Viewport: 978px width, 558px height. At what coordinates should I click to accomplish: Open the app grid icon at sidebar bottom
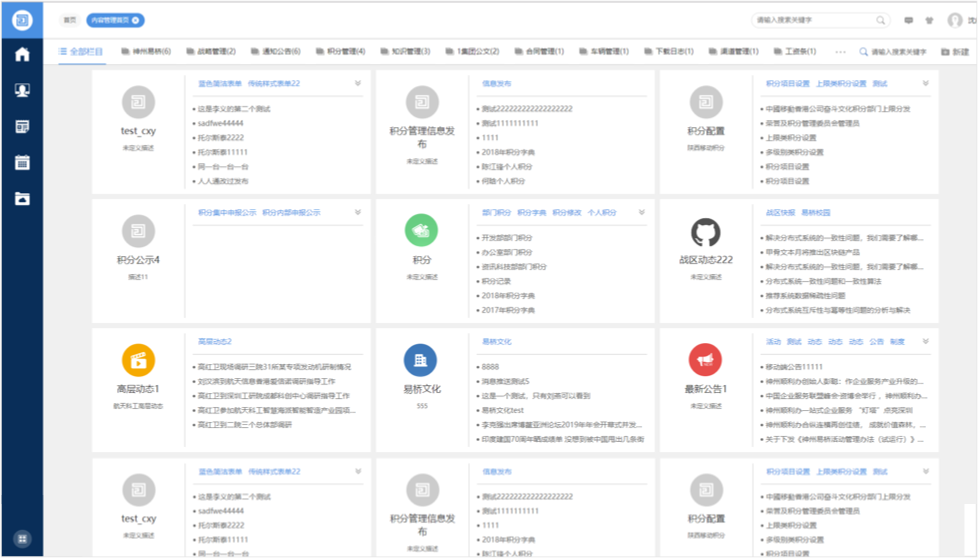tap(22, 539)
